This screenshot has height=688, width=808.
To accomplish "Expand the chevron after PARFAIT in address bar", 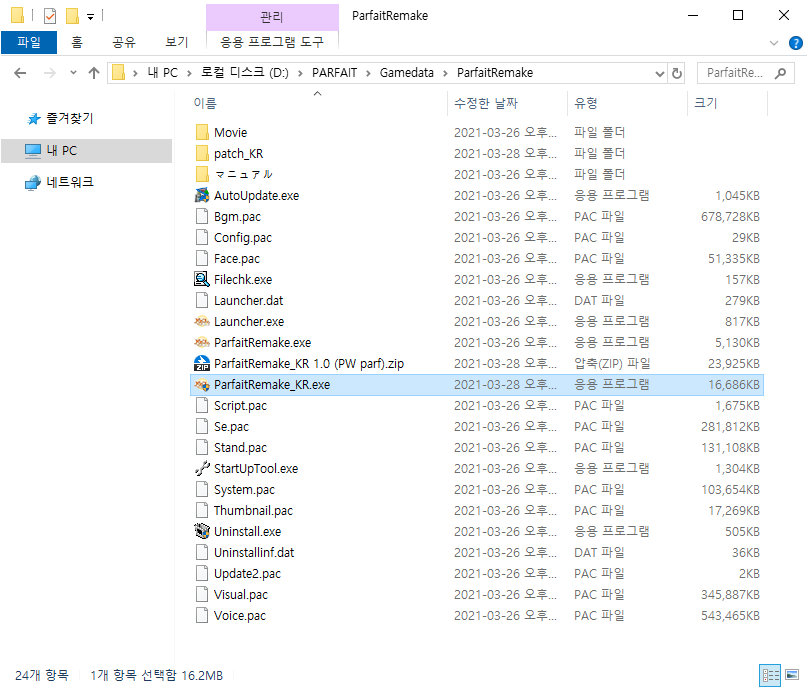I will tap(368, 73).
